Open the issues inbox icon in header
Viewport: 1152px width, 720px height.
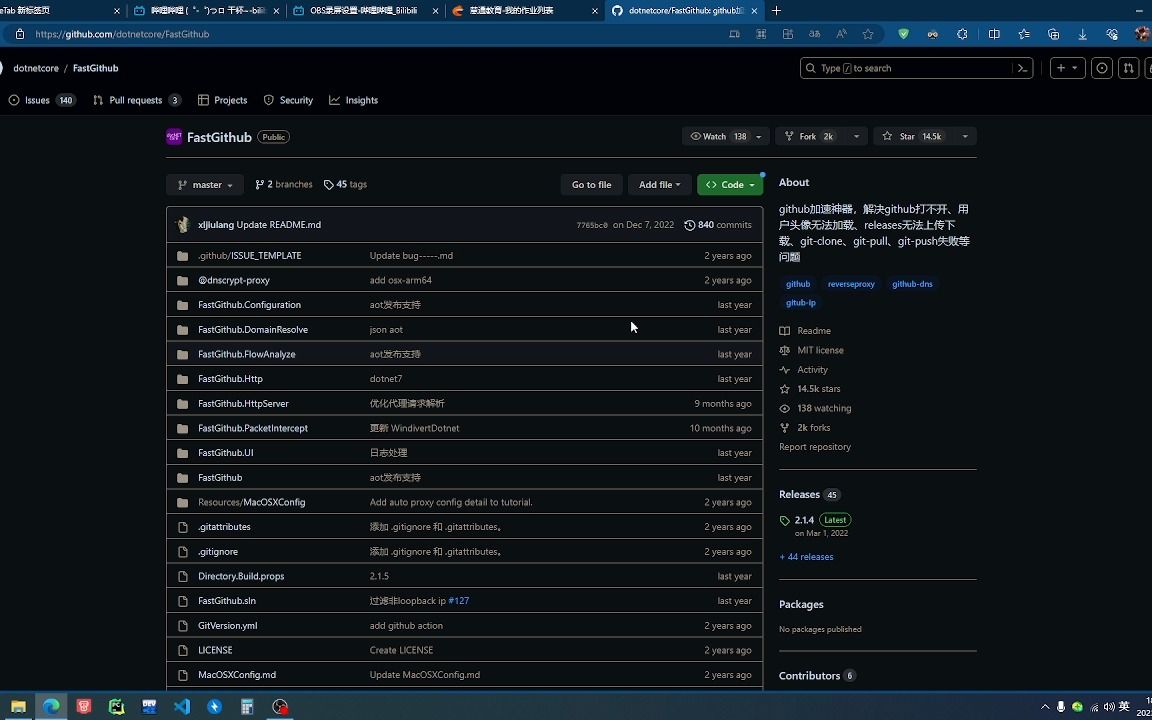click(x=1101, y=68)
